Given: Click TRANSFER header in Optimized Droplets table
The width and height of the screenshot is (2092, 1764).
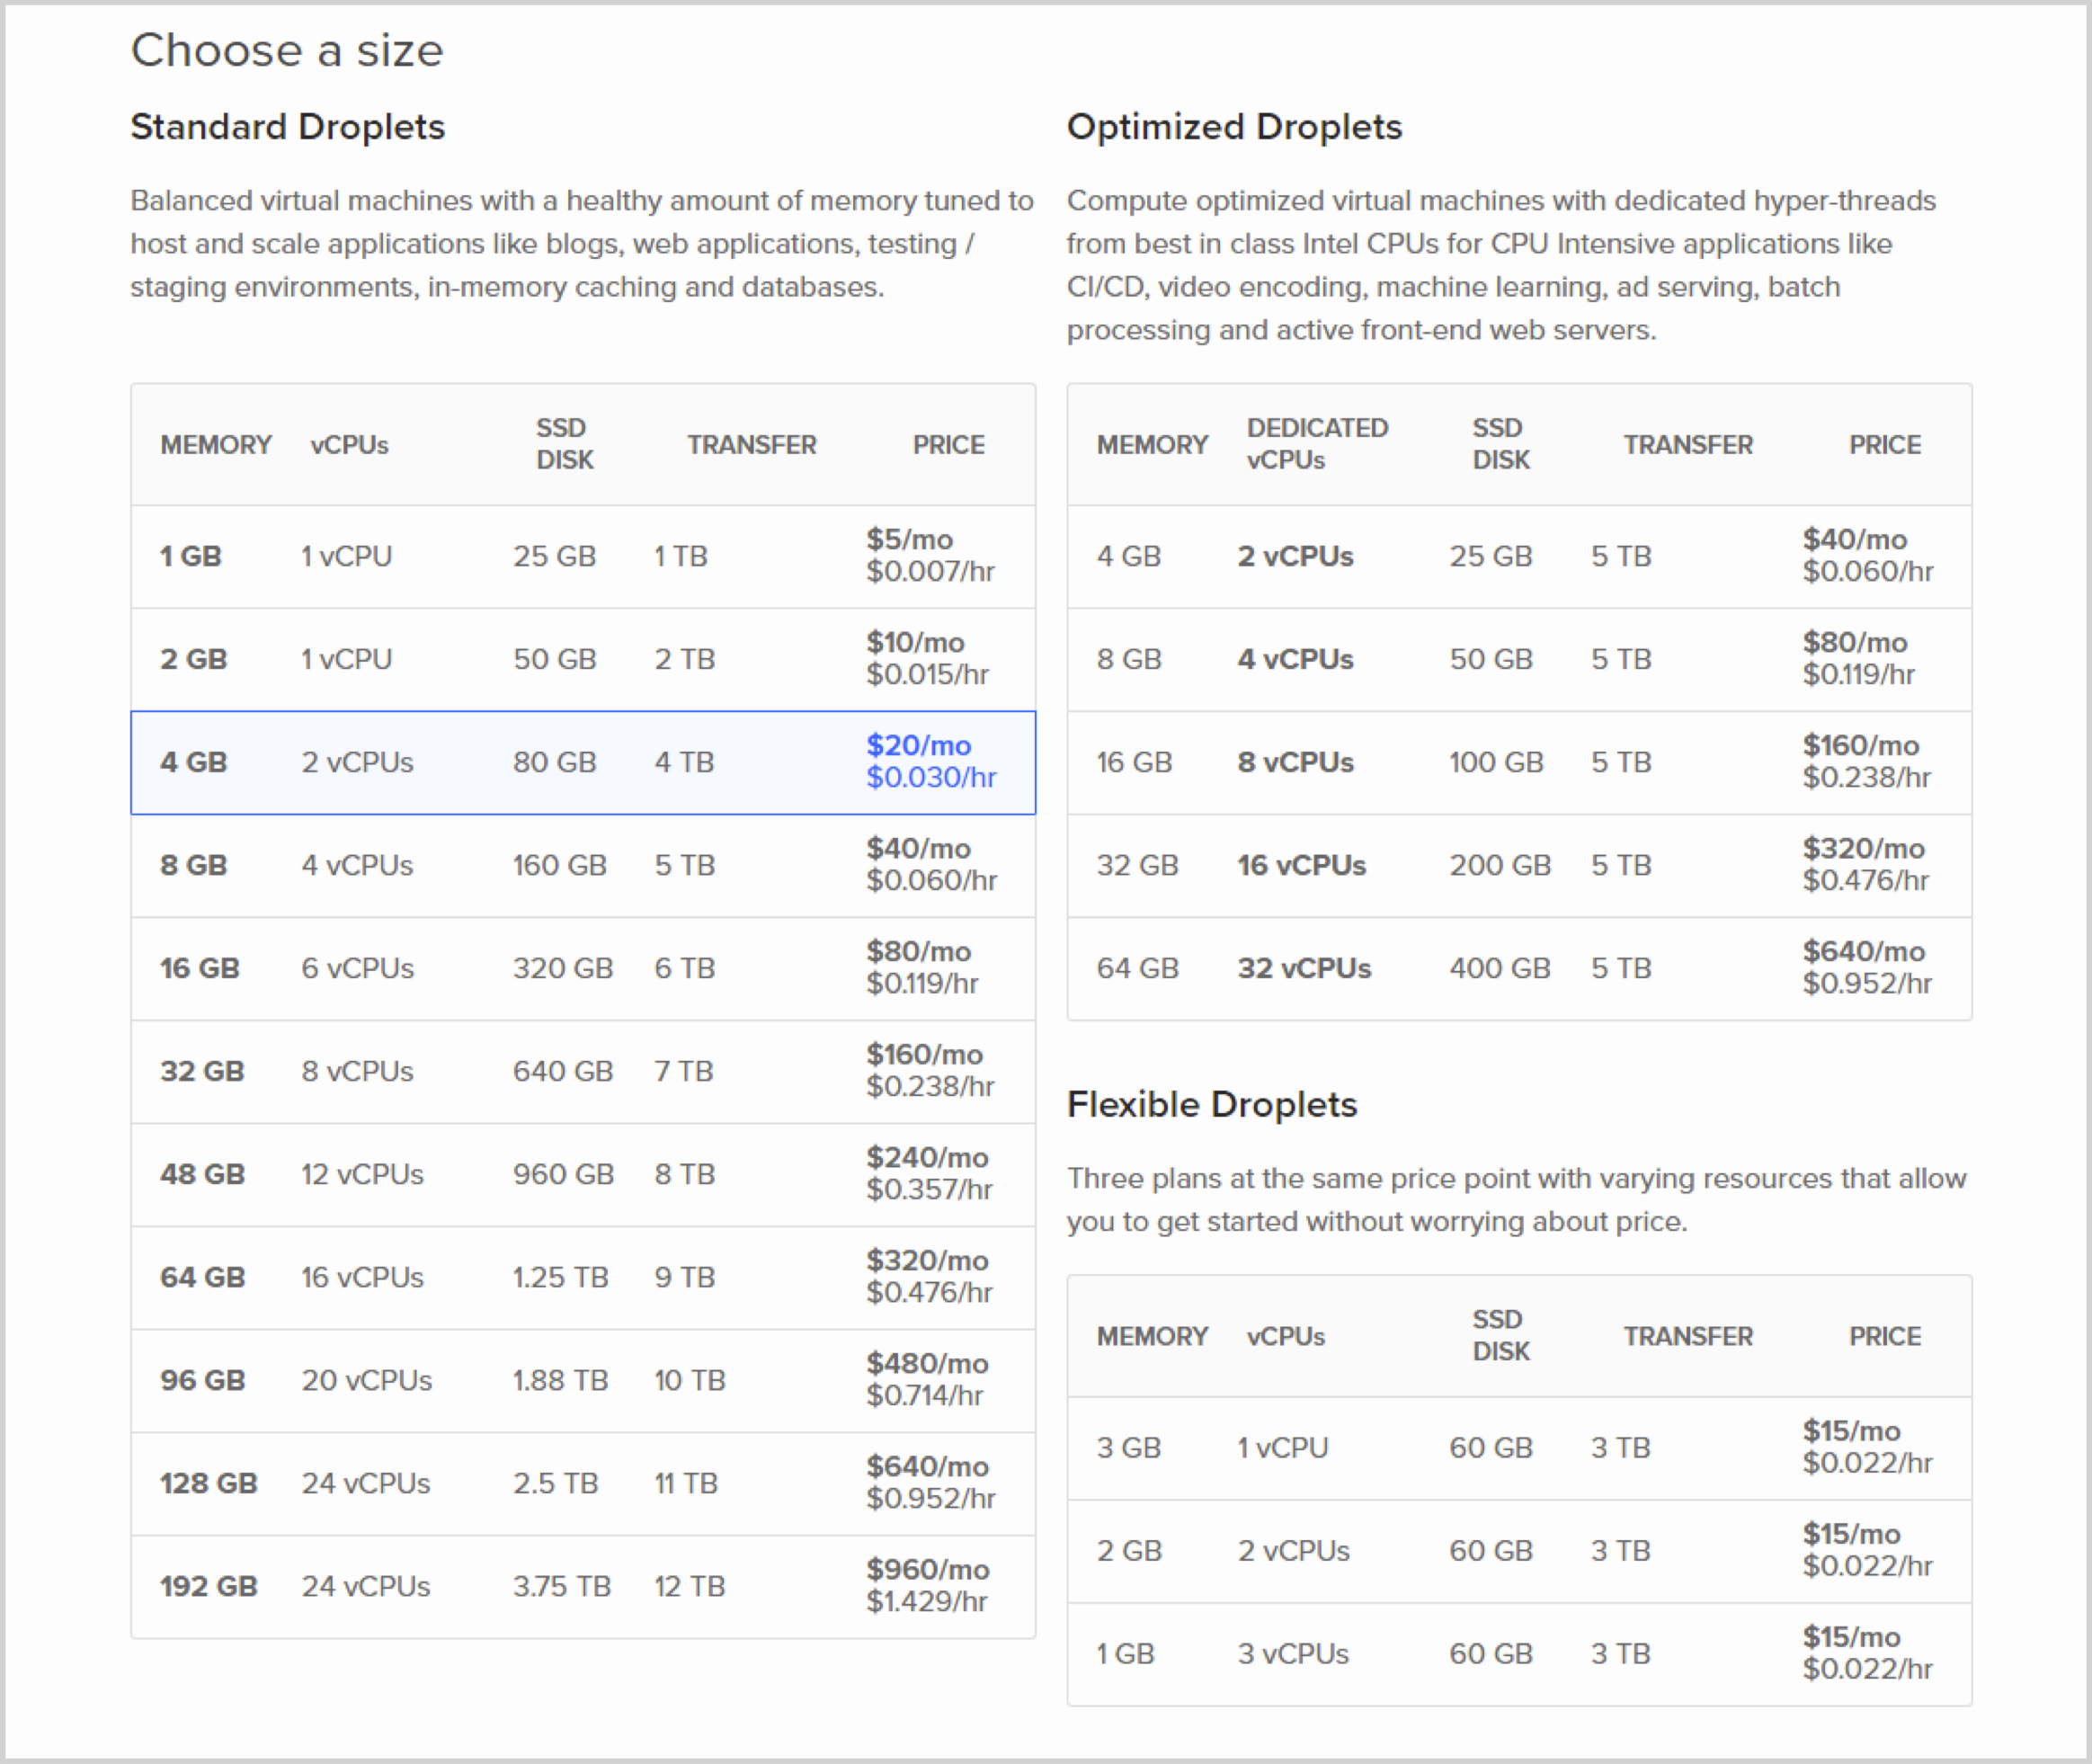Looking at the screenshot, I should point(1688,444).
